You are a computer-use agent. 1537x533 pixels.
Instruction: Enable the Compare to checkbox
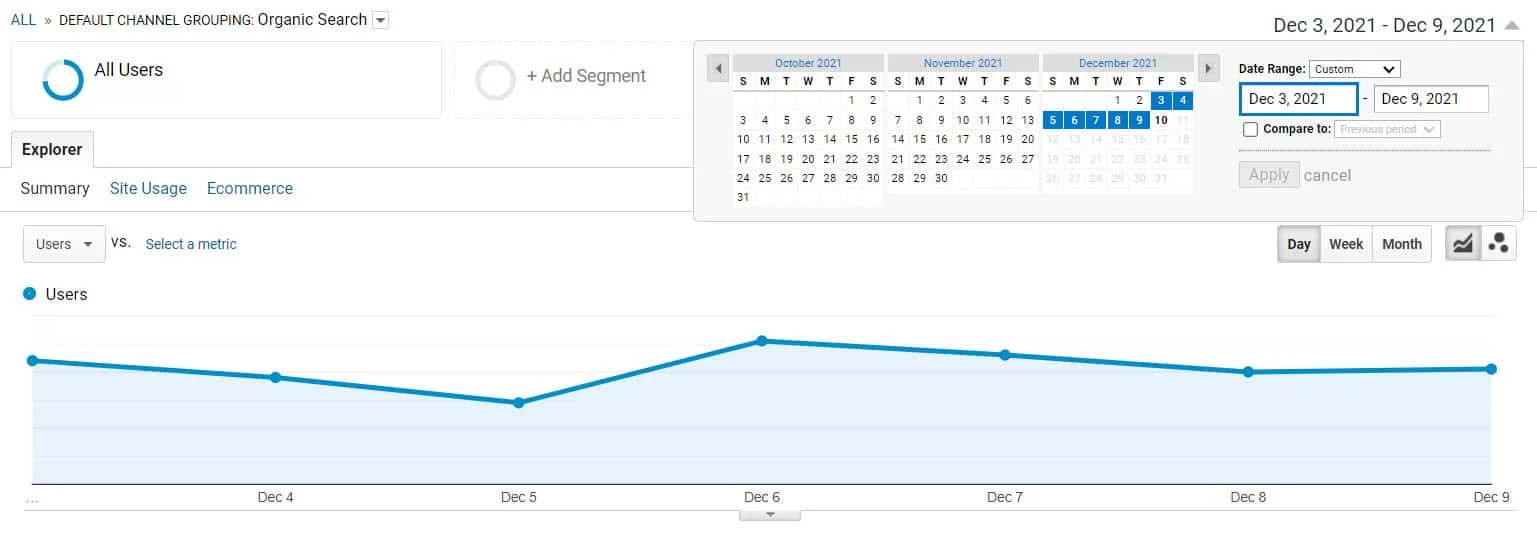(1250, 129)
